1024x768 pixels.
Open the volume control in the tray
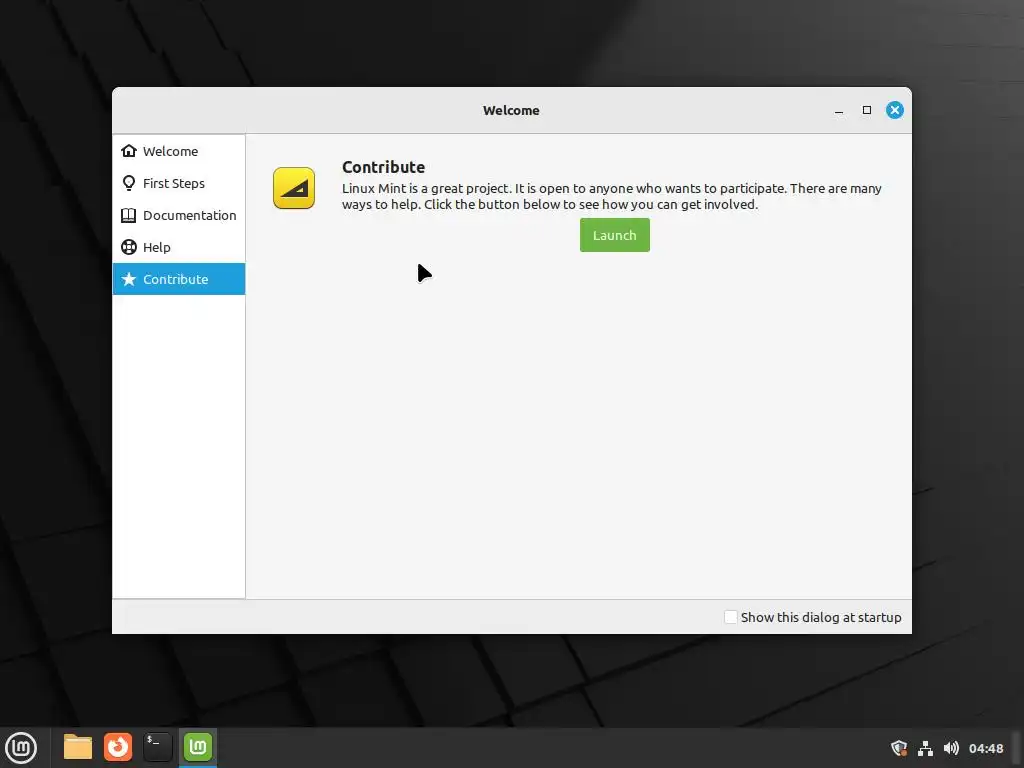point(952,748)
